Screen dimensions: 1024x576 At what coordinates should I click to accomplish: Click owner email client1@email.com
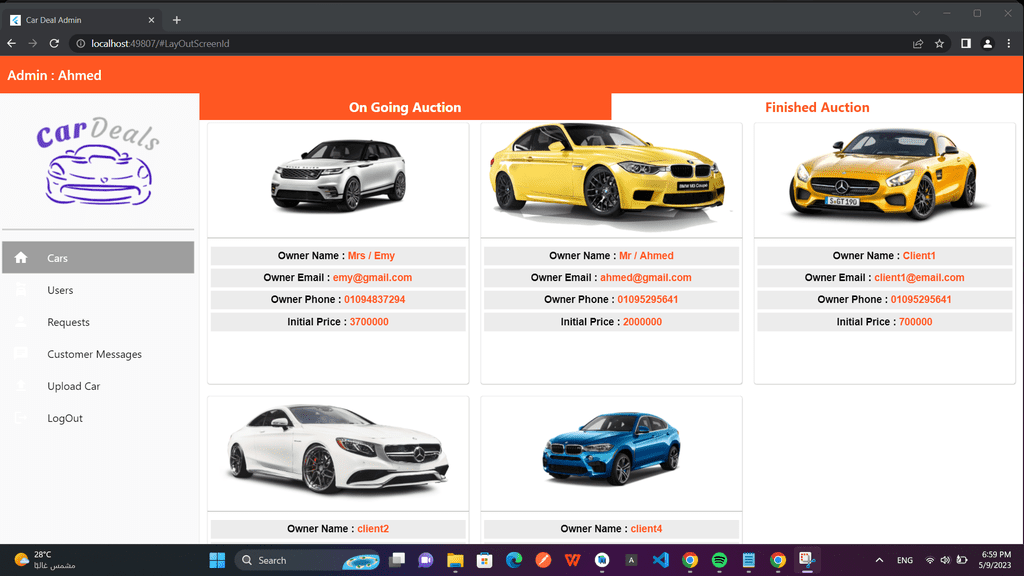tap(920, 278)
